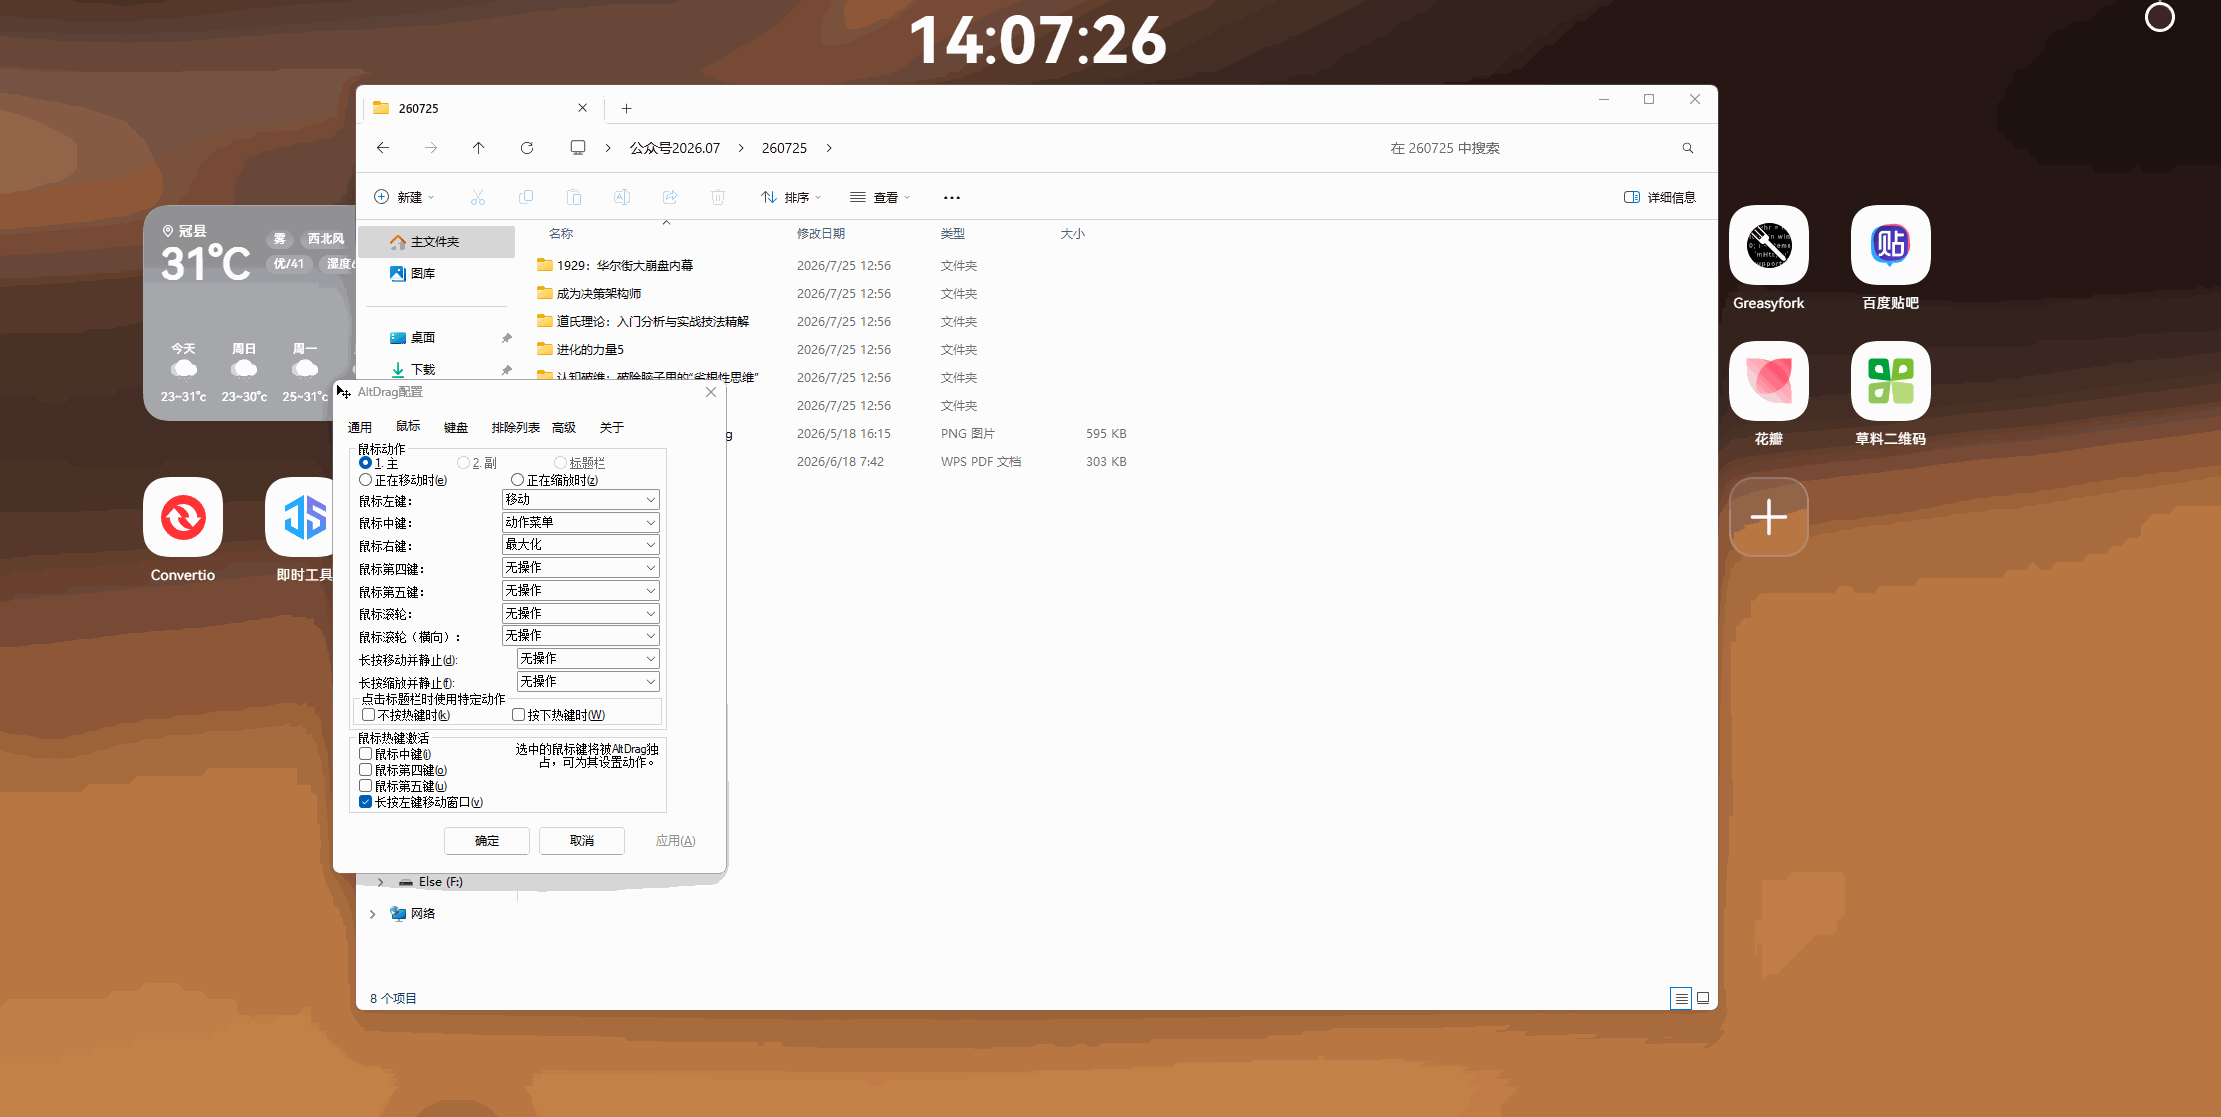This screenshot has height=1117, width=2221.
Task: Open the 查看 view menu in Explorer
Action: pos(880,197)
